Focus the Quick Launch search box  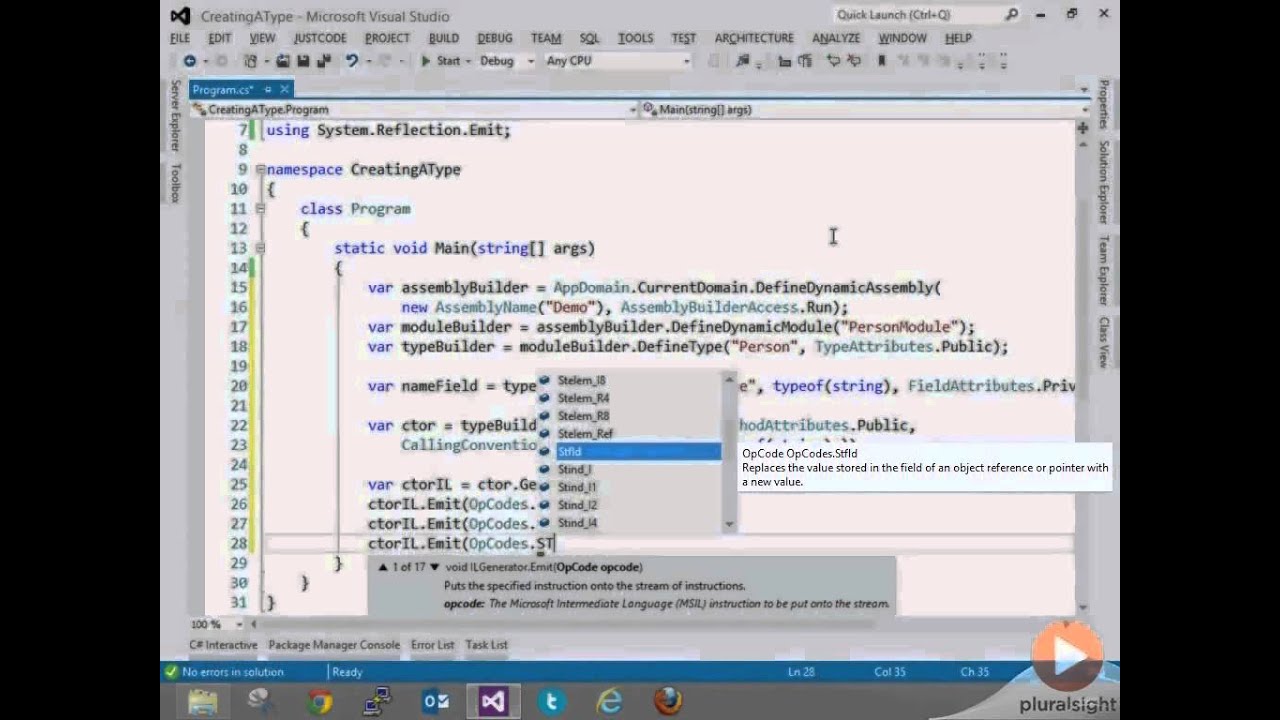917,15
